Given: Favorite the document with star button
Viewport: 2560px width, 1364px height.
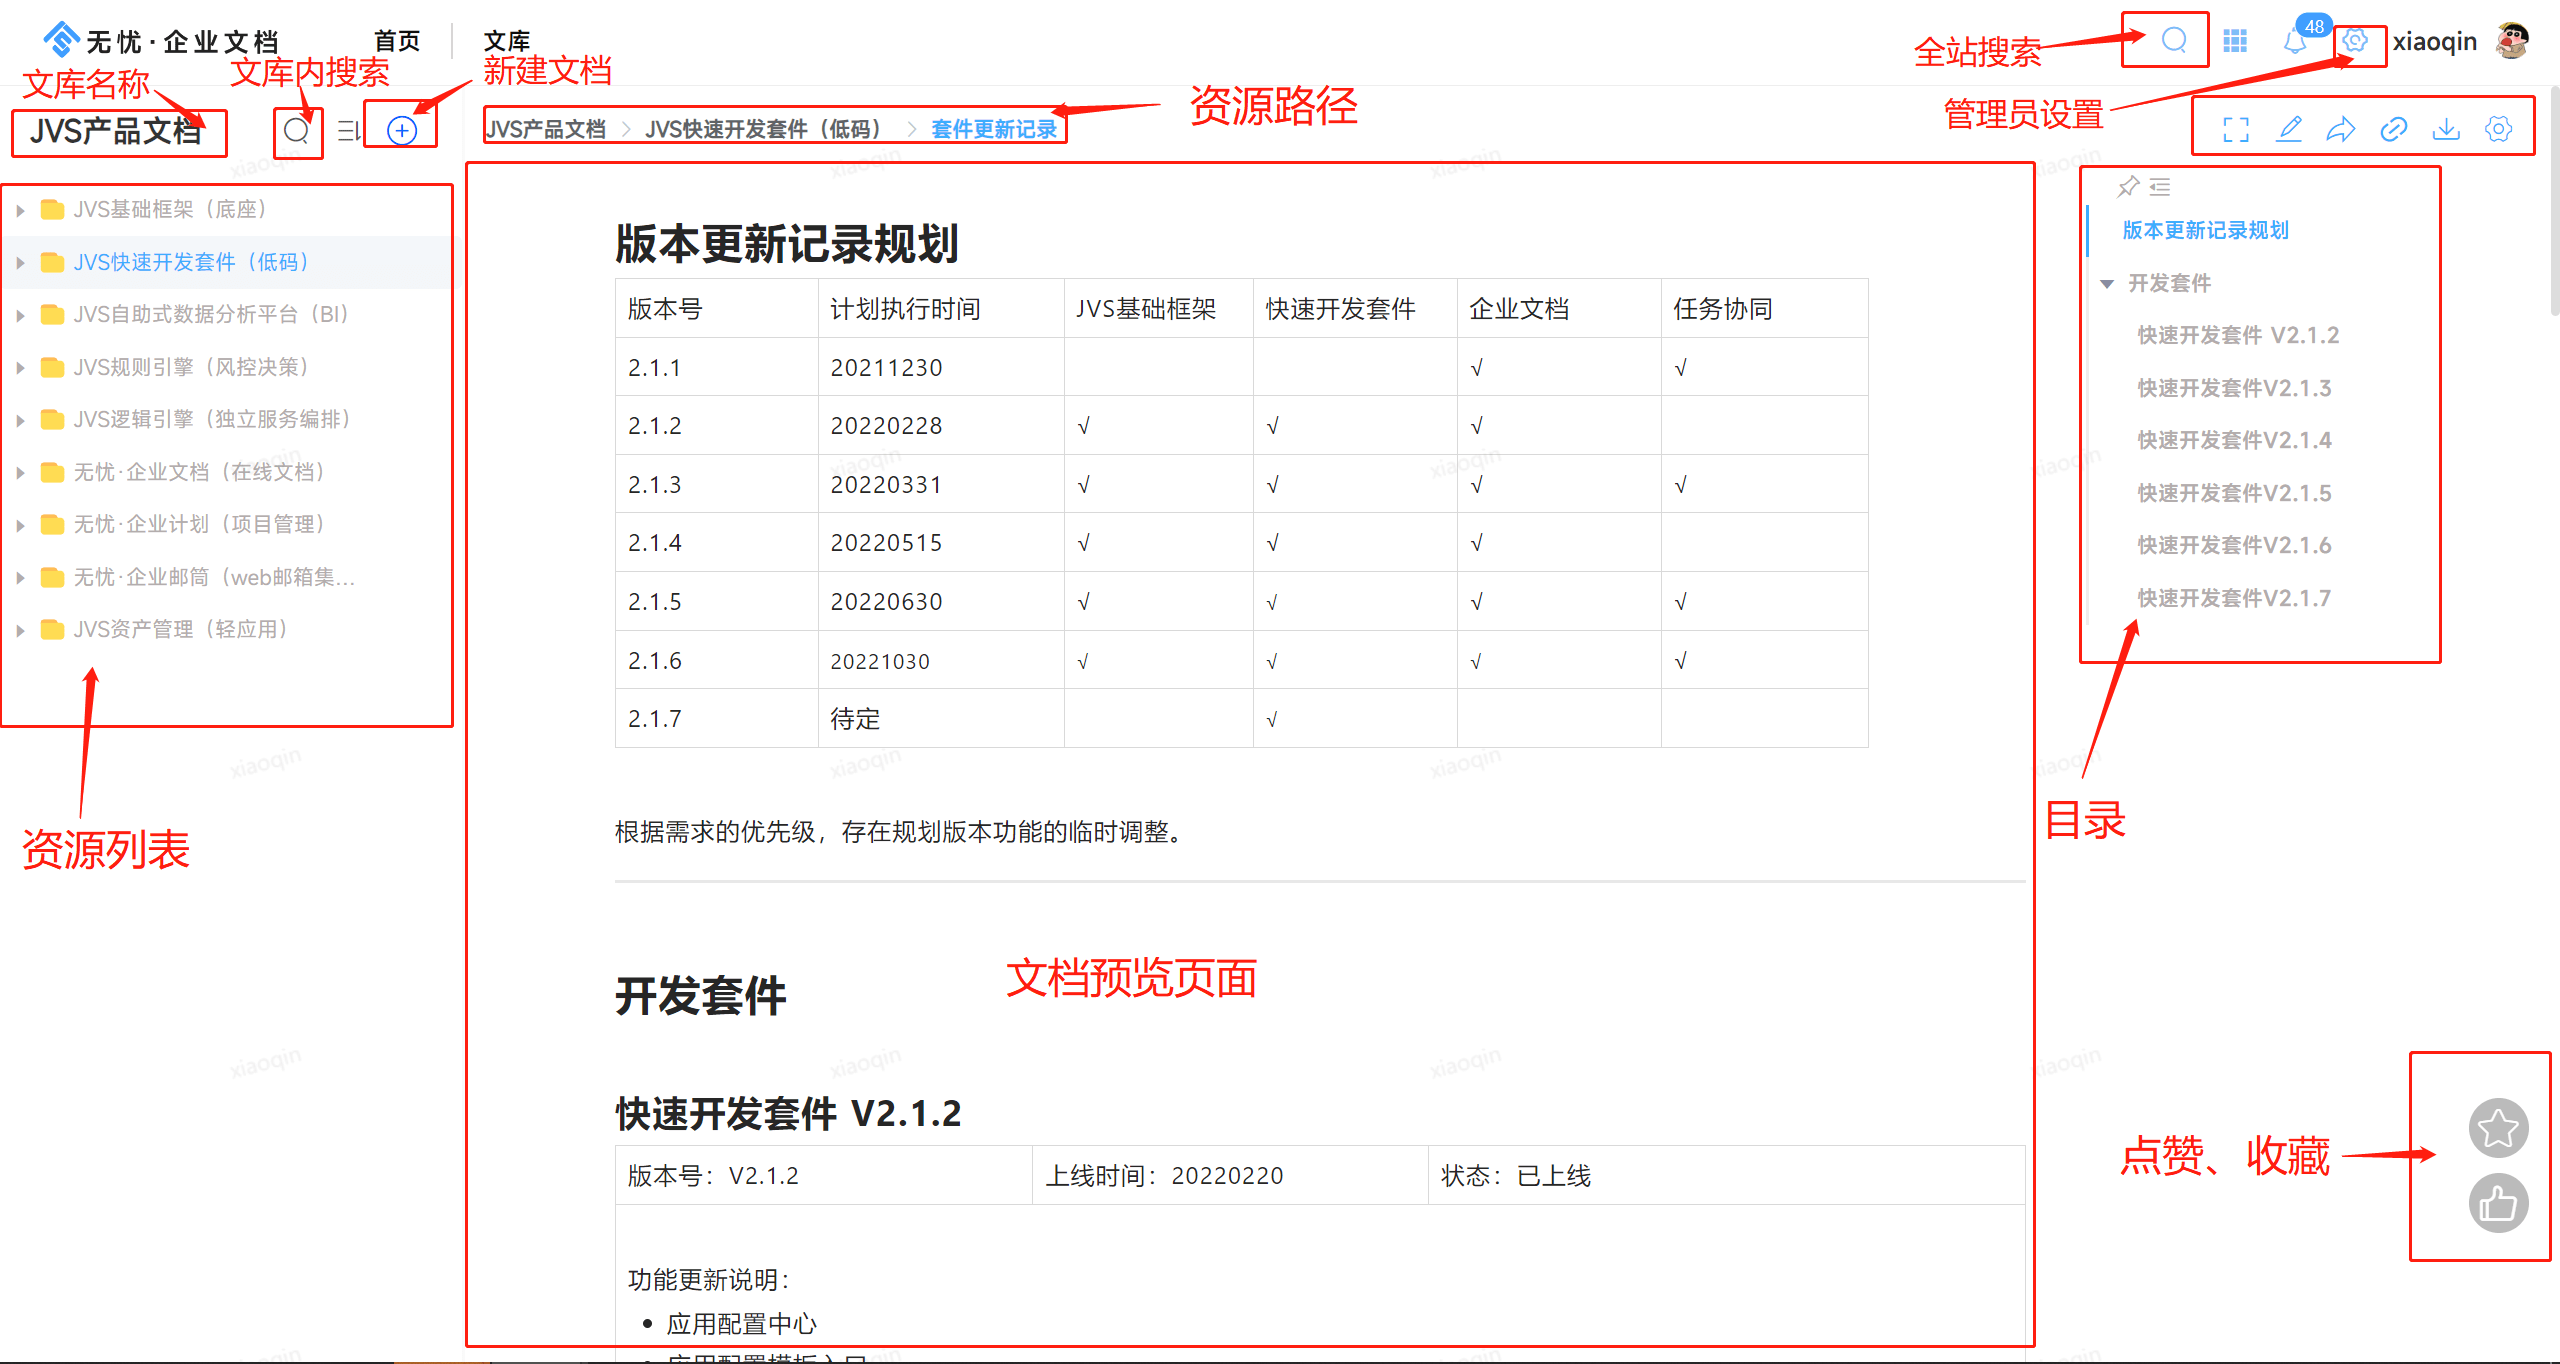Looking at the screenshot, I should [2498, 1129].
